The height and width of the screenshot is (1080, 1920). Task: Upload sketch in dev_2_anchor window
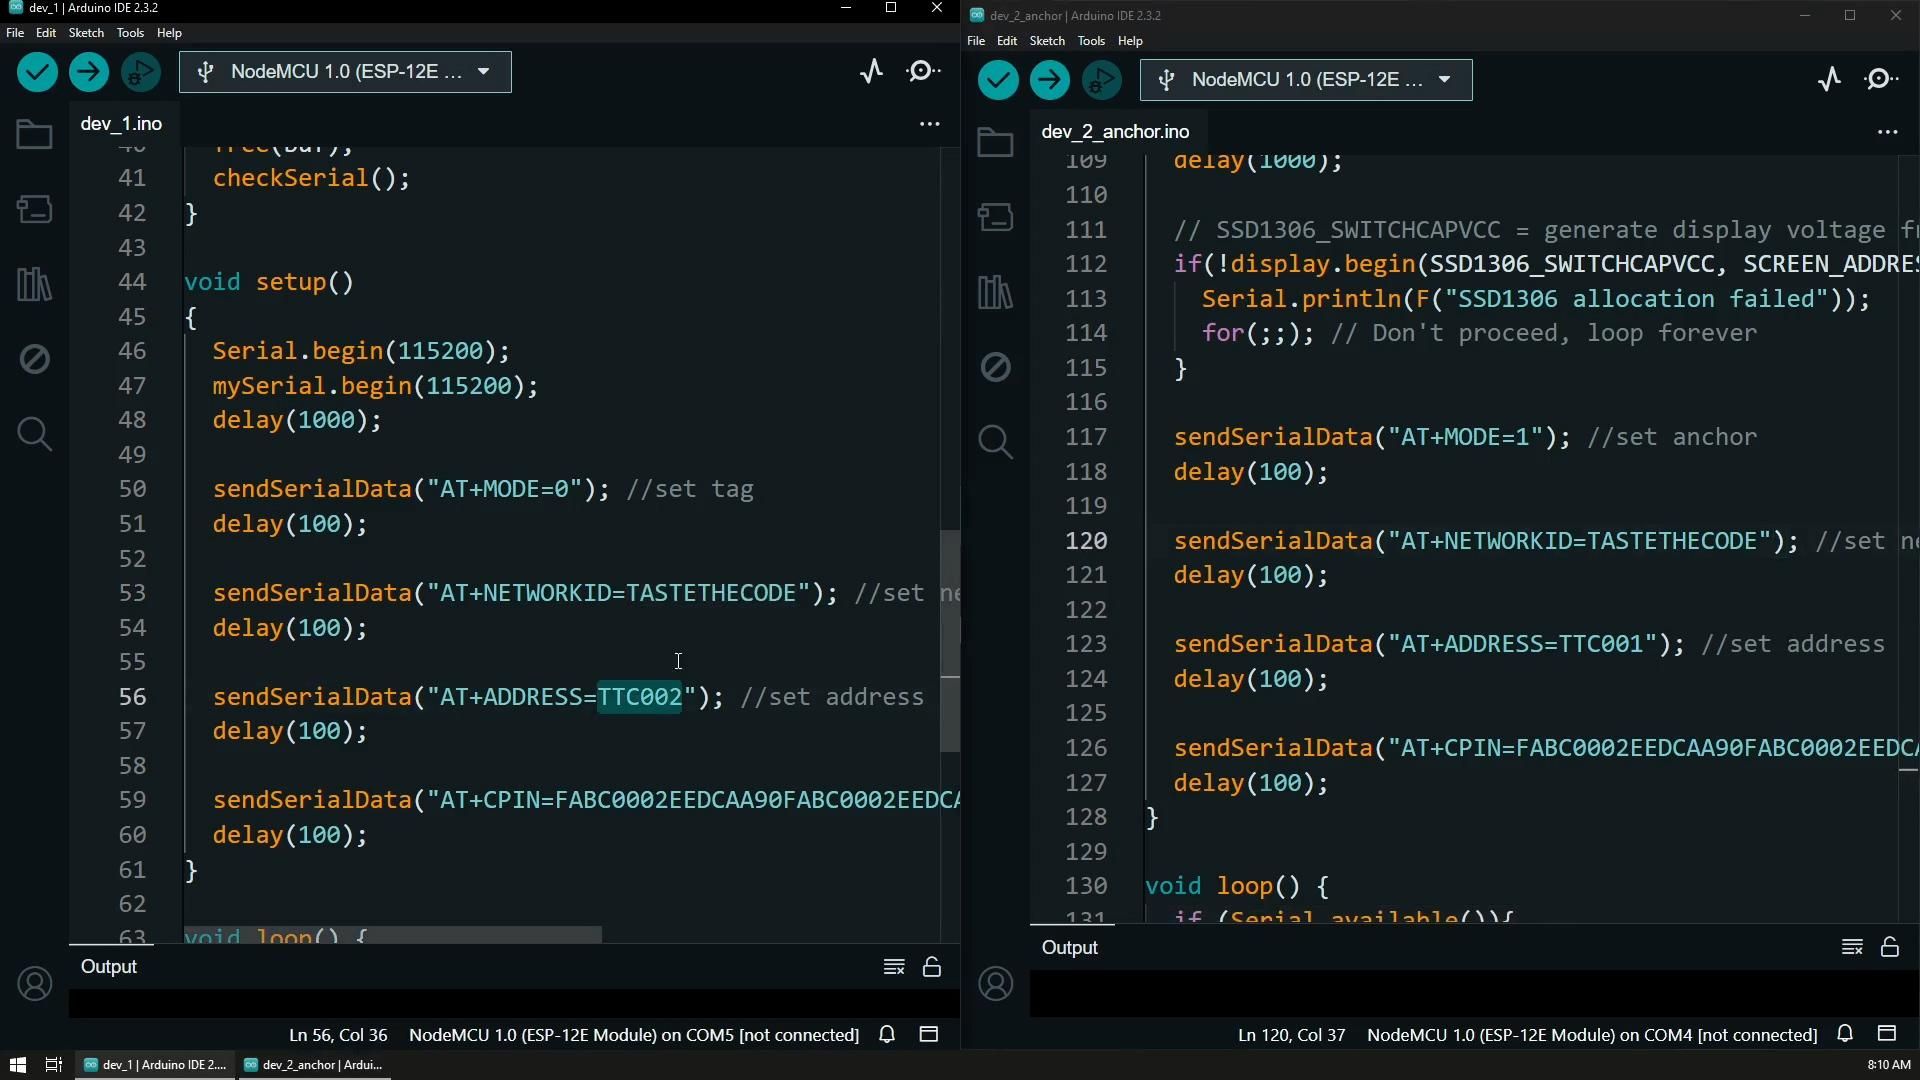coord(1049,80)
